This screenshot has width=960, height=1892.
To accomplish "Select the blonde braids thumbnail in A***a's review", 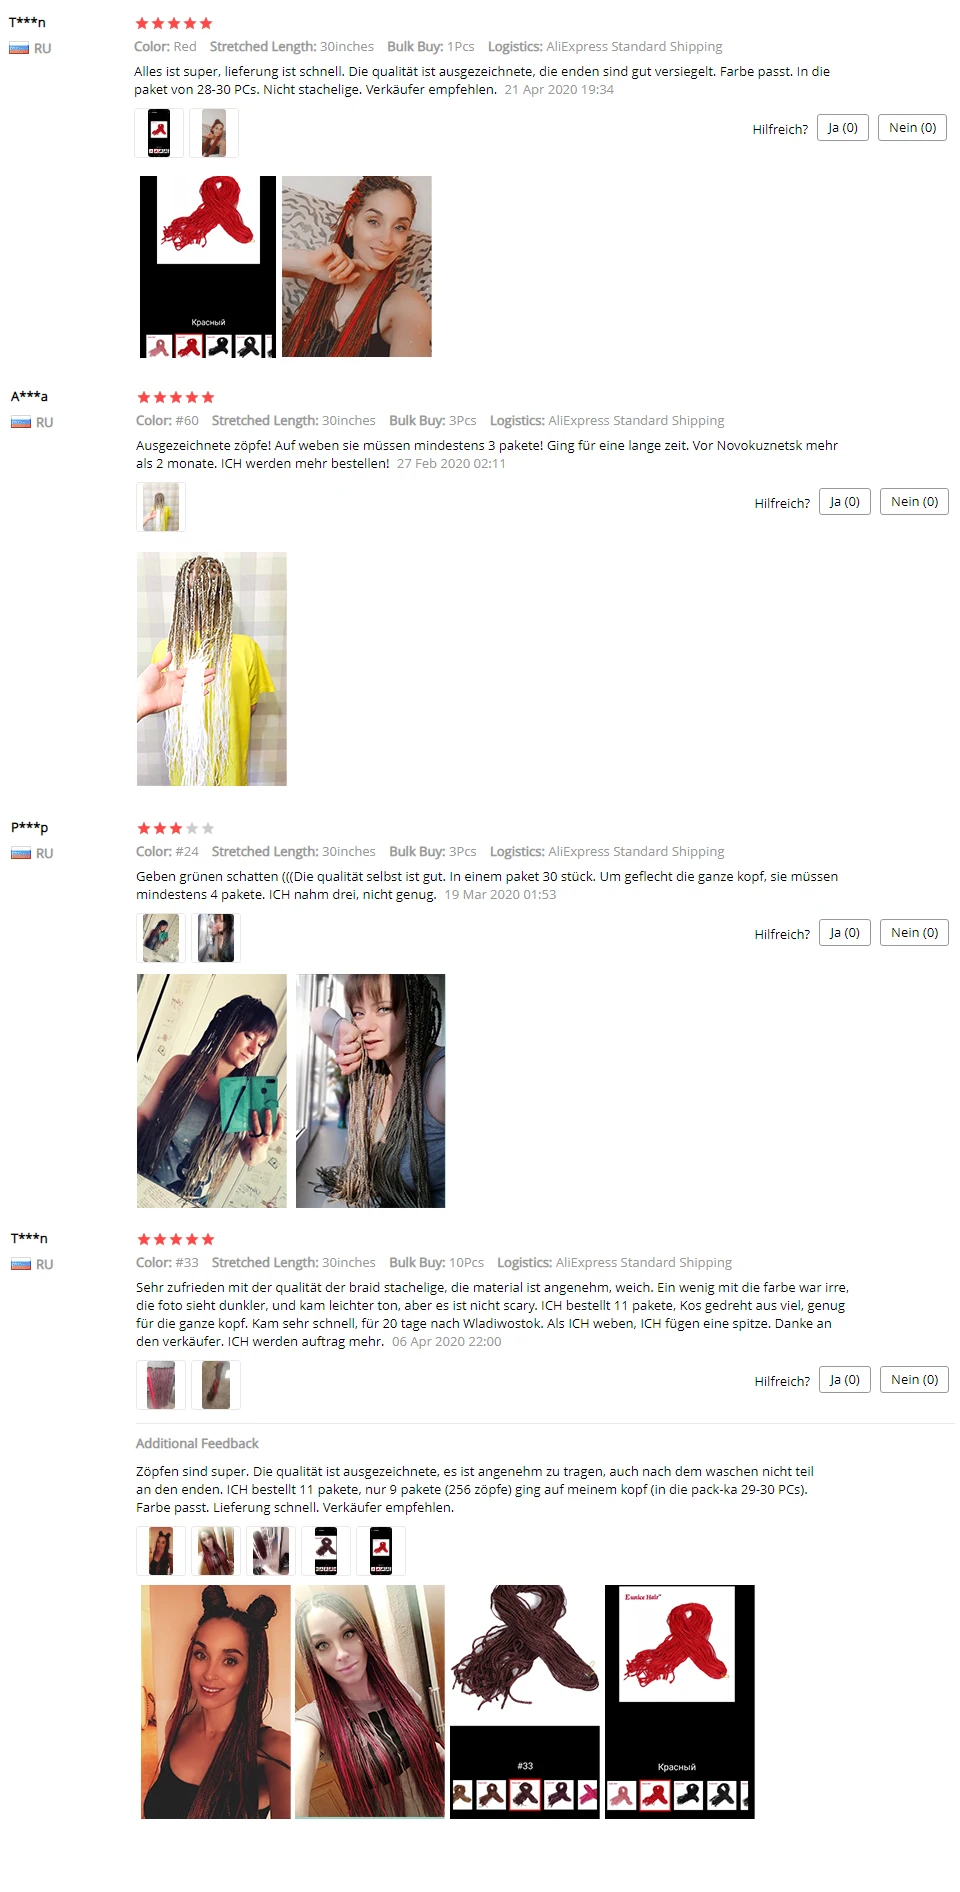I will click(161, 507).
